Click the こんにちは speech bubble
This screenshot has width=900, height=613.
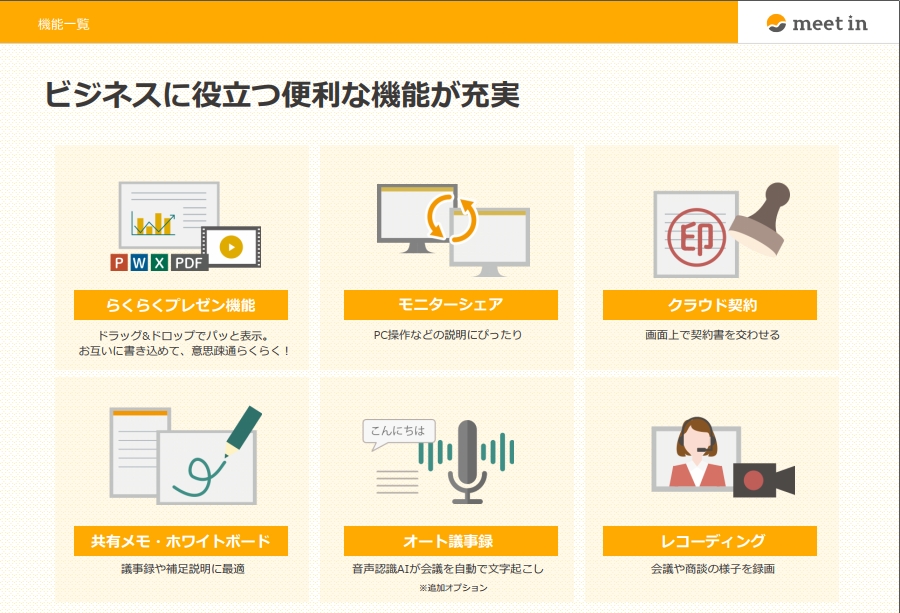[398, 434]
